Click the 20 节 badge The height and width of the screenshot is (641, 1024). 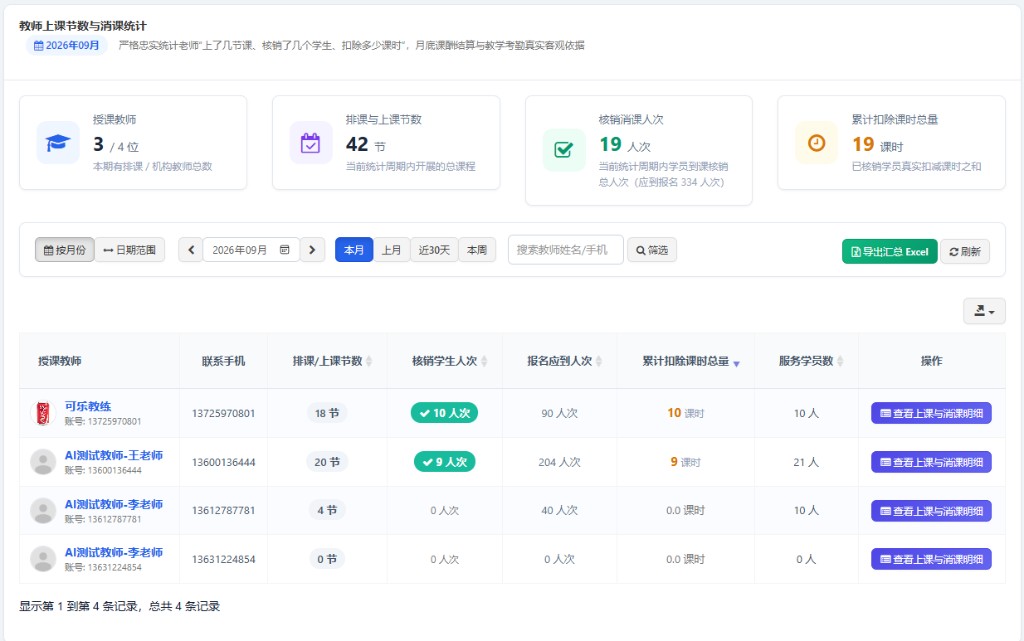(327, 462)
